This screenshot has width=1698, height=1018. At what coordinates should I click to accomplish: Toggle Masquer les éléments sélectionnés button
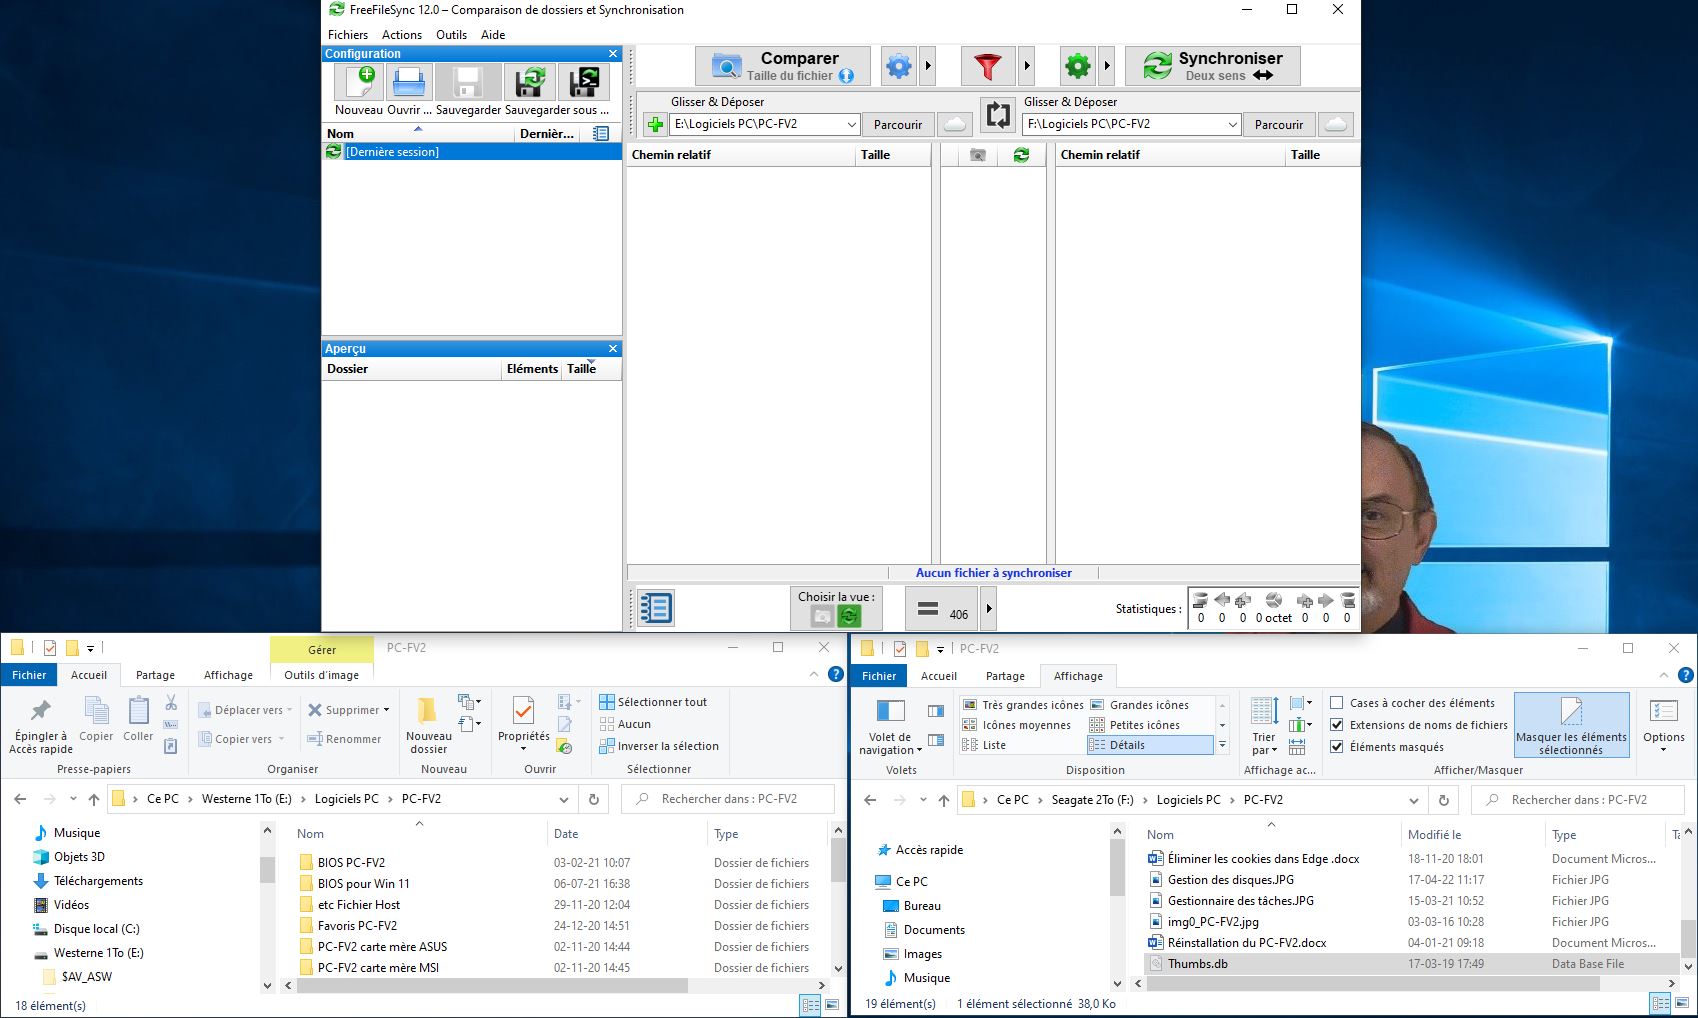(x=1571, y=725)
